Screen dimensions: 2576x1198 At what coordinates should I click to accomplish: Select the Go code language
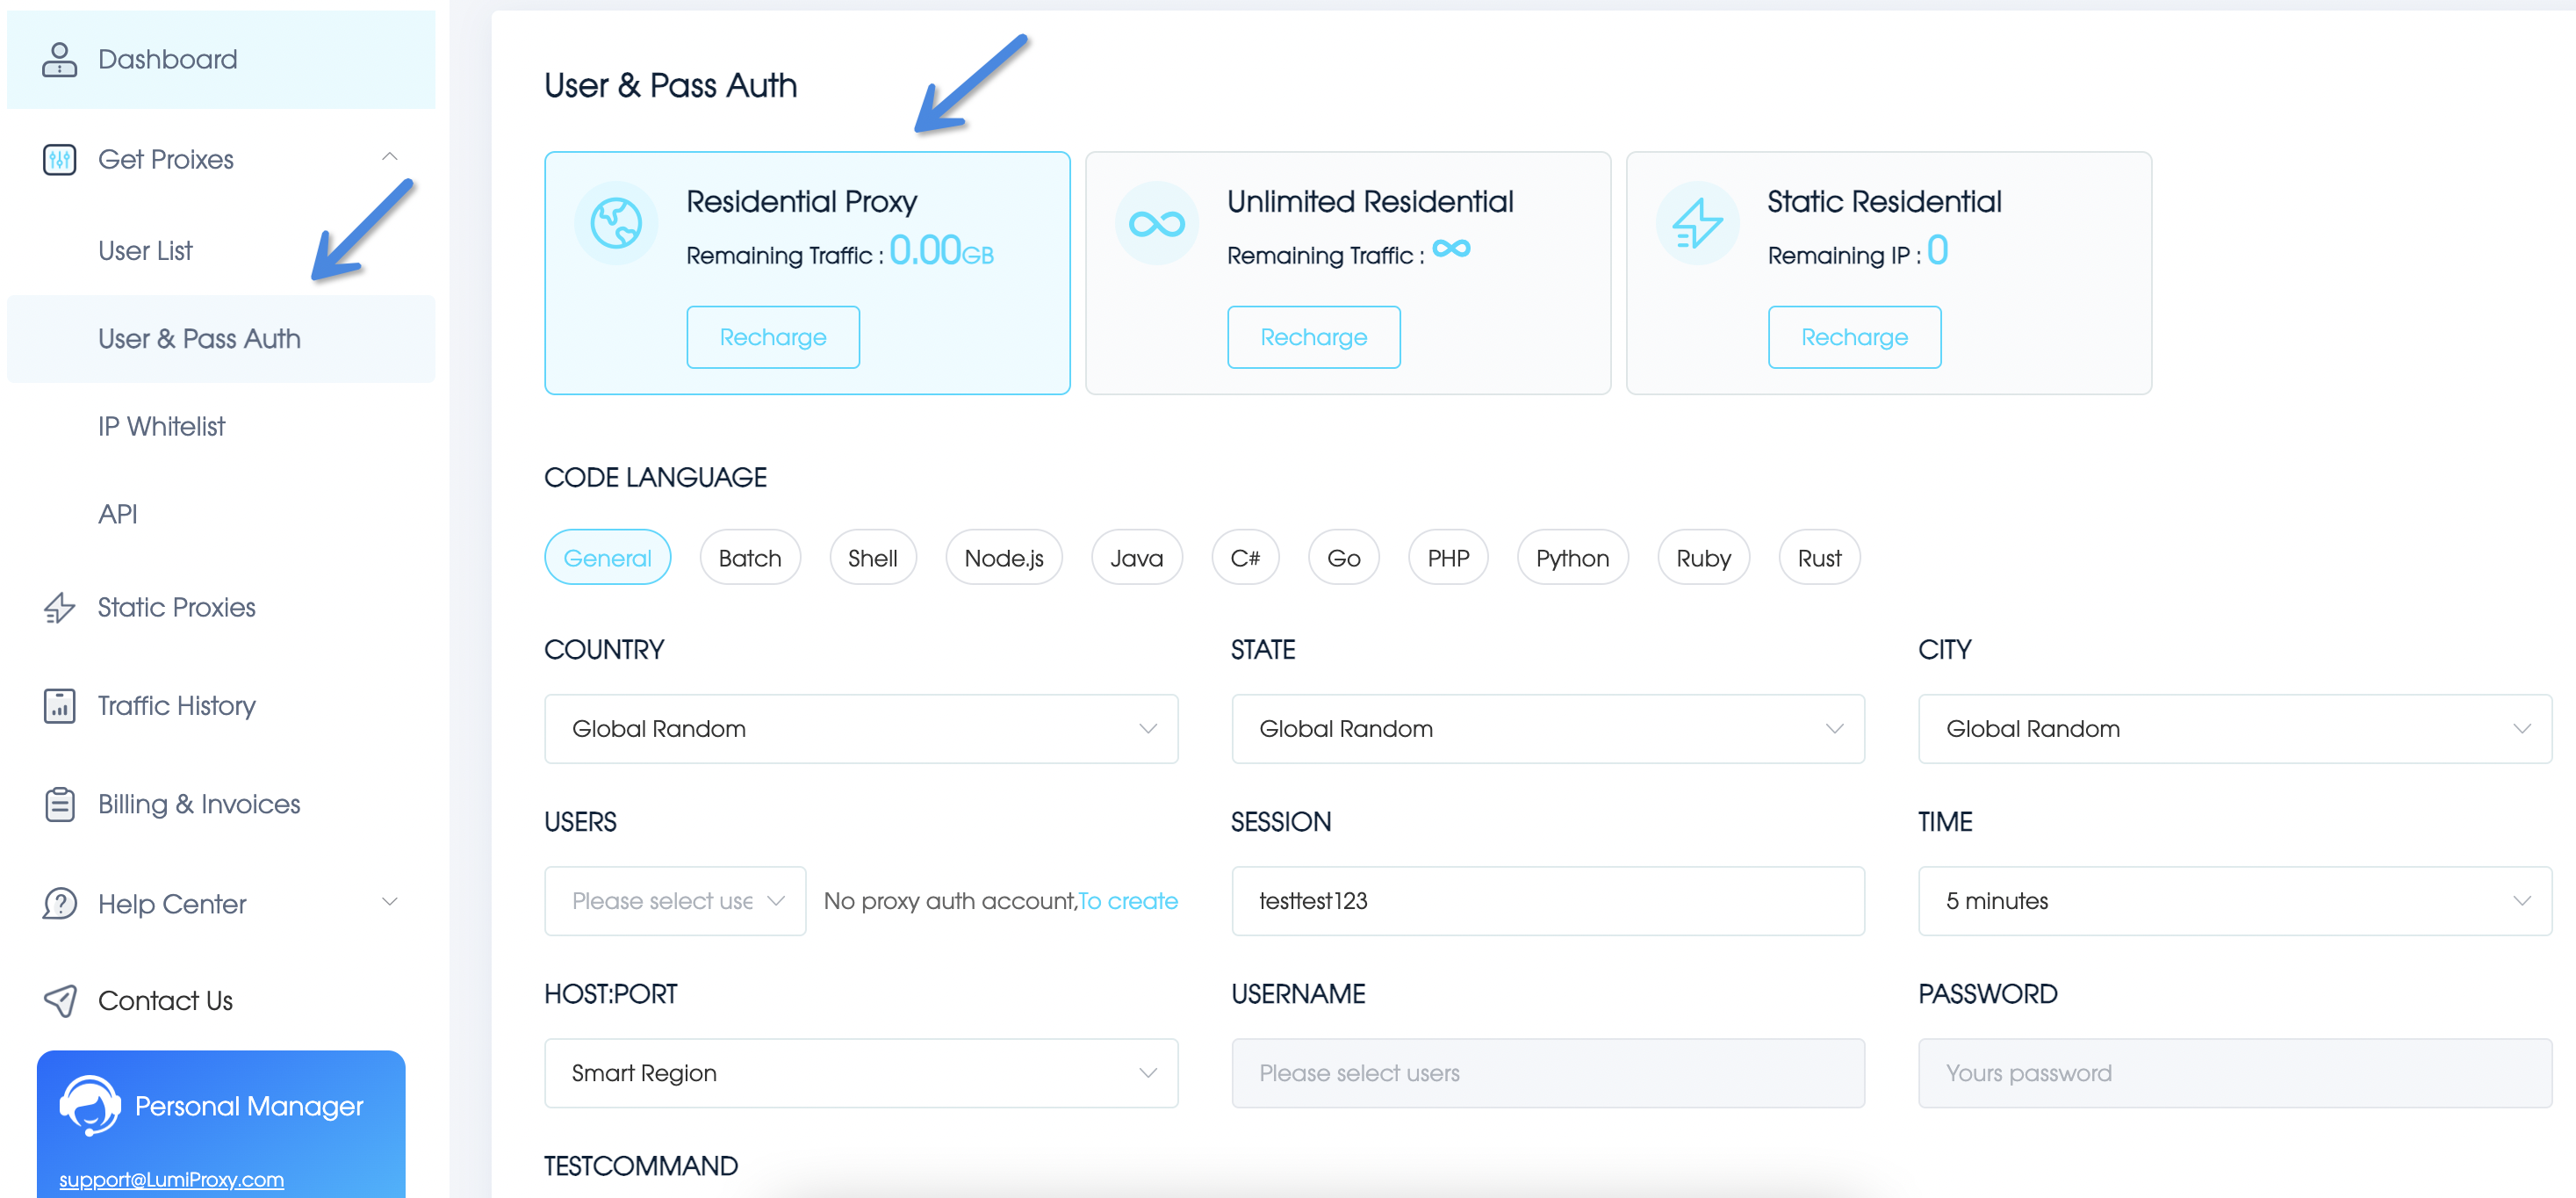point(1343,557)
